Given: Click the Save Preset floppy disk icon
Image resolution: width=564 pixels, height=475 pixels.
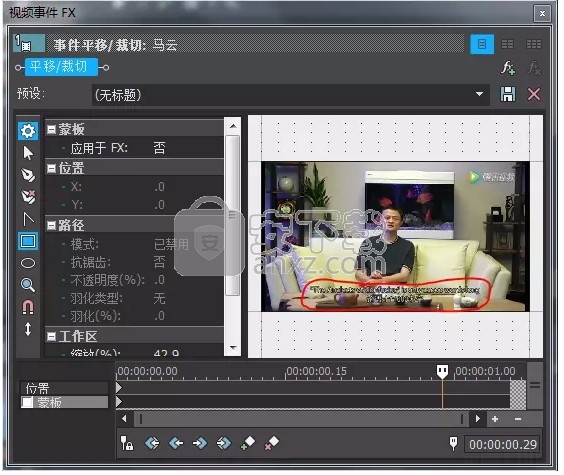Looking at the screenshot, I should coord(508,94).
